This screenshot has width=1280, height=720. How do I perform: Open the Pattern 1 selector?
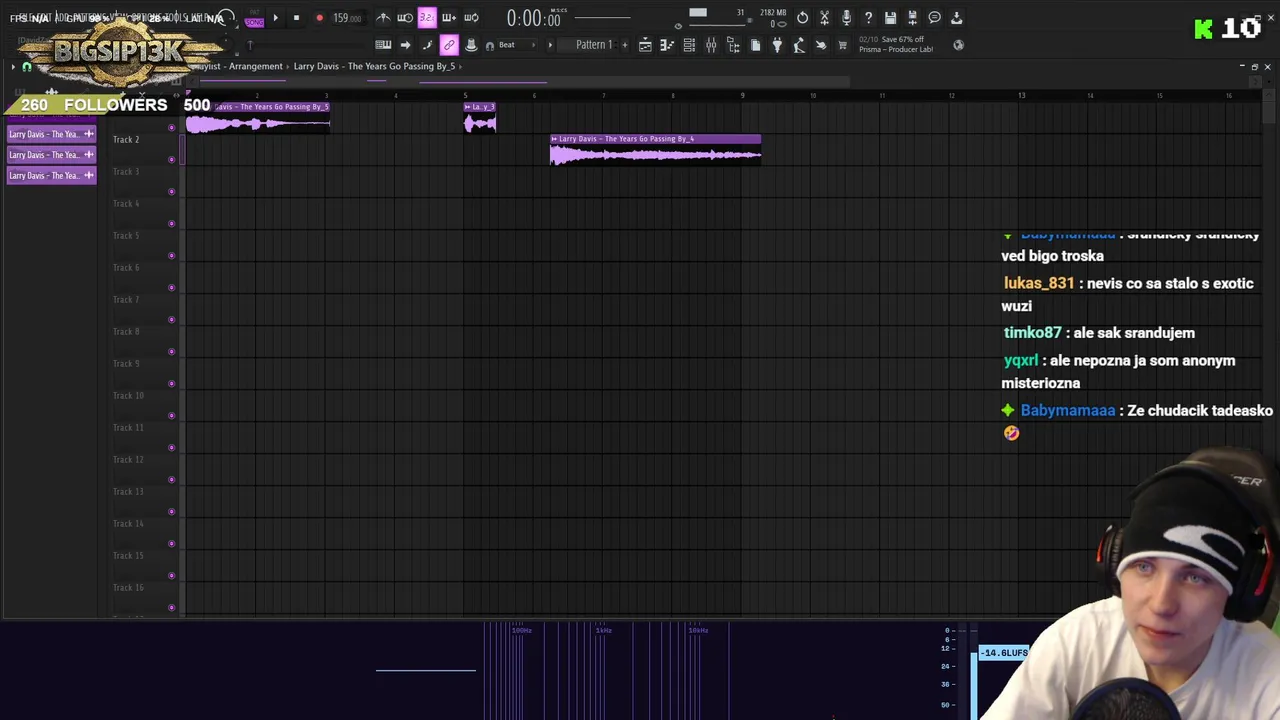click(x=593, y=45)
